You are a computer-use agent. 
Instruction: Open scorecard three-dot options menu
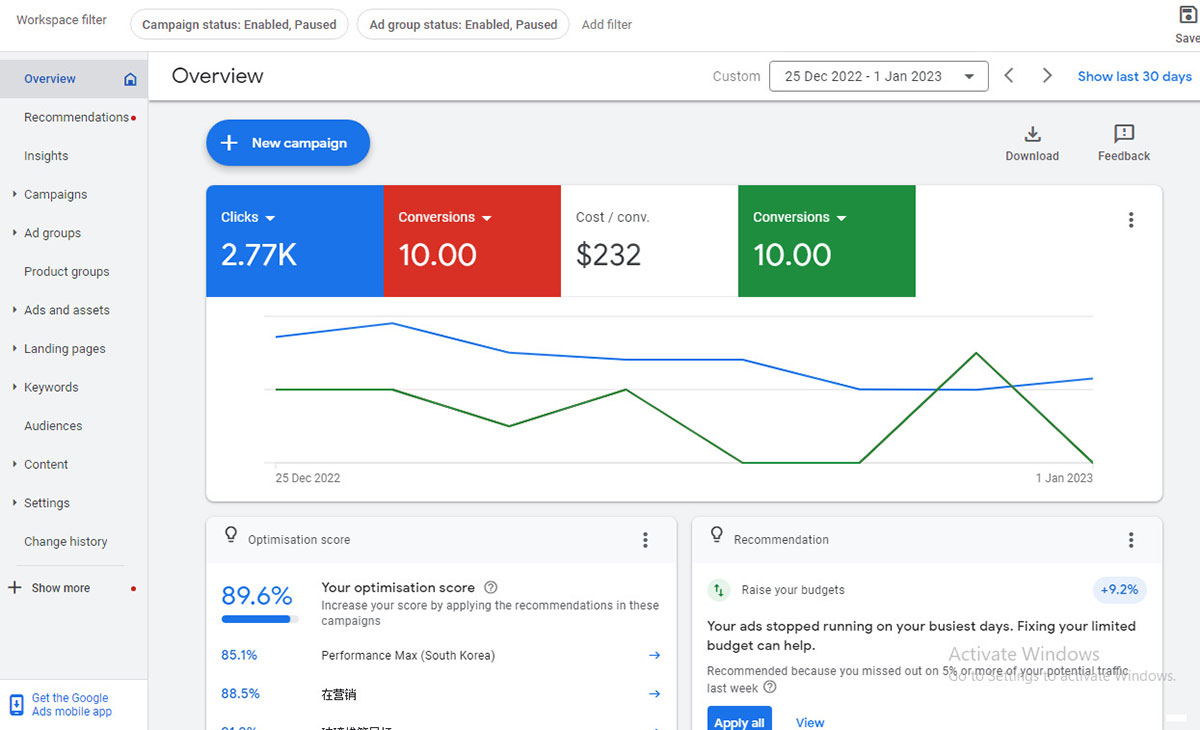[x=1131, y=220]
